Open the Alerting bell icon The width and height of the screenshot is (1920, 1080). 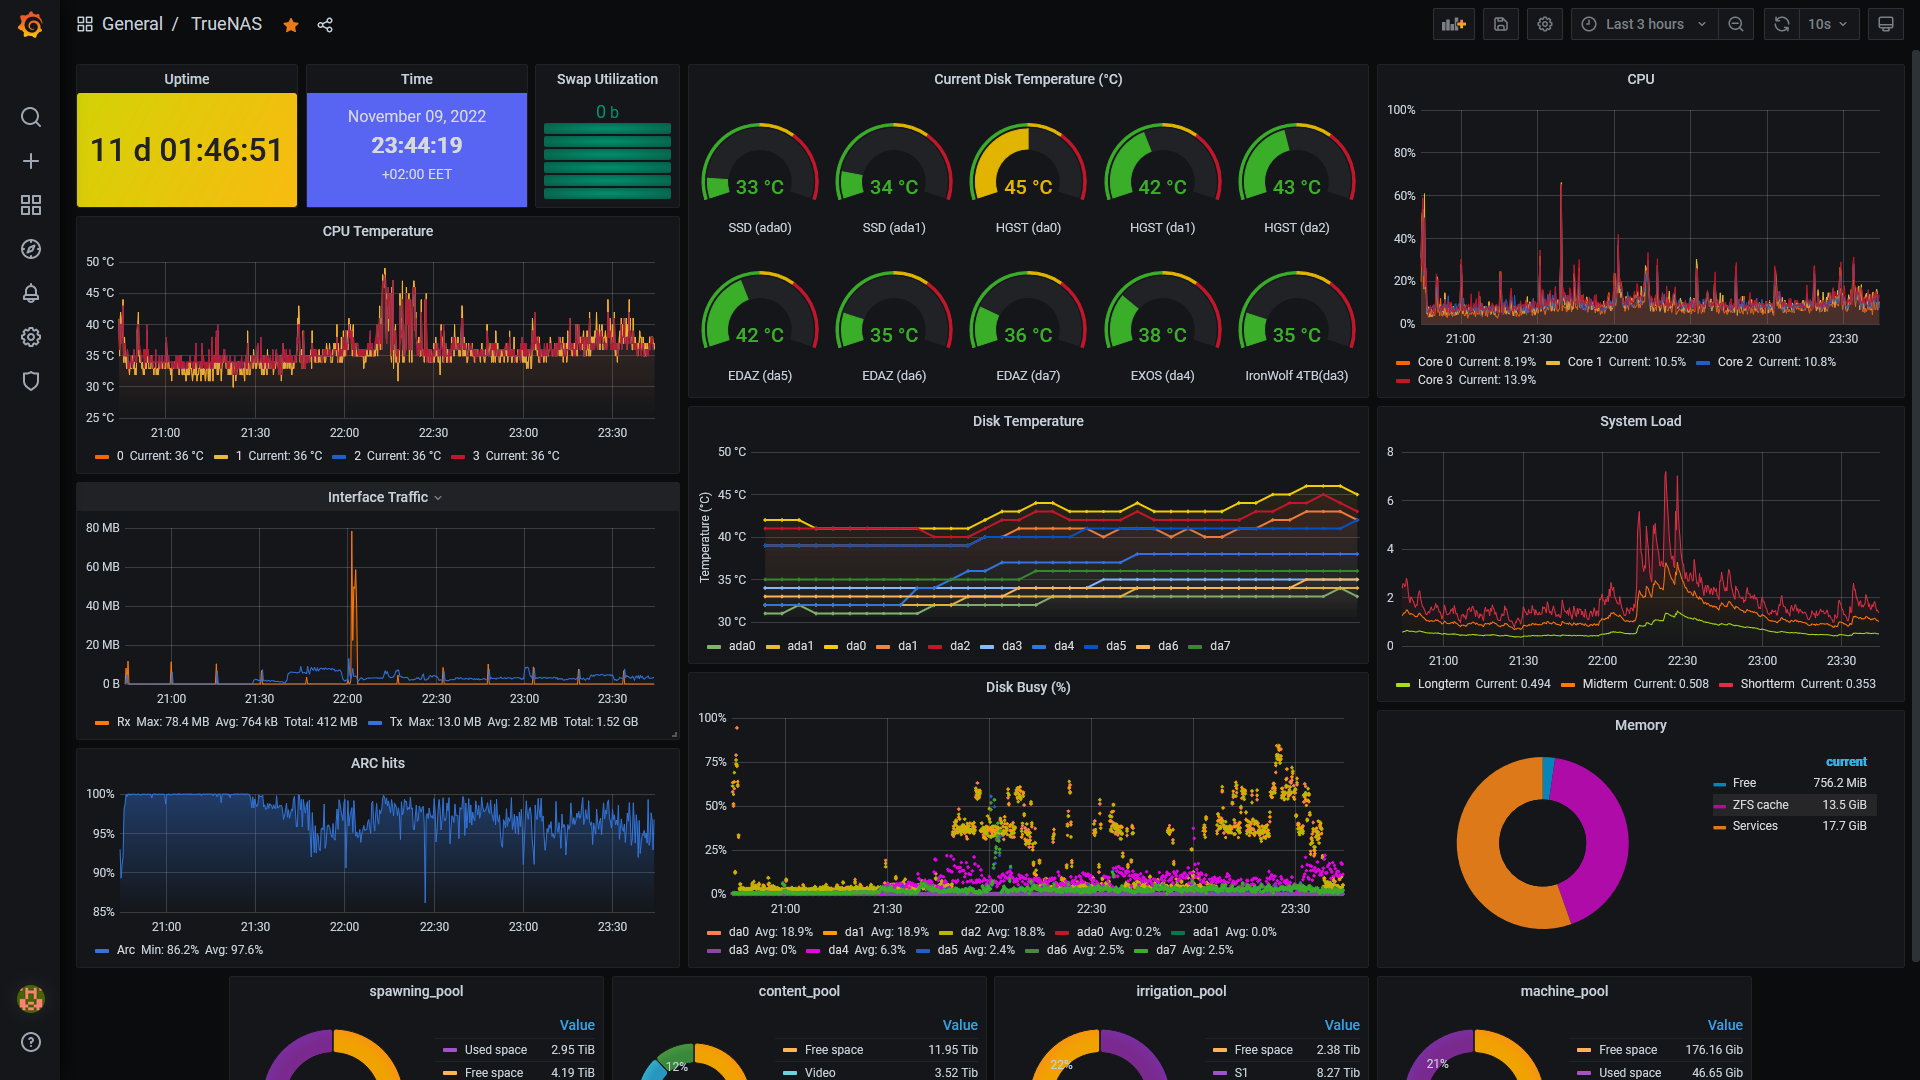coord(31,293)
